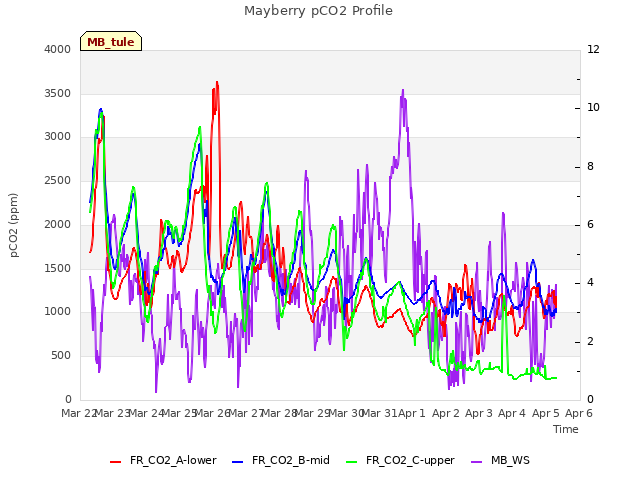Click the purple wind speed peak near Apr 1
640x480 pixels.
pos(403,91)
